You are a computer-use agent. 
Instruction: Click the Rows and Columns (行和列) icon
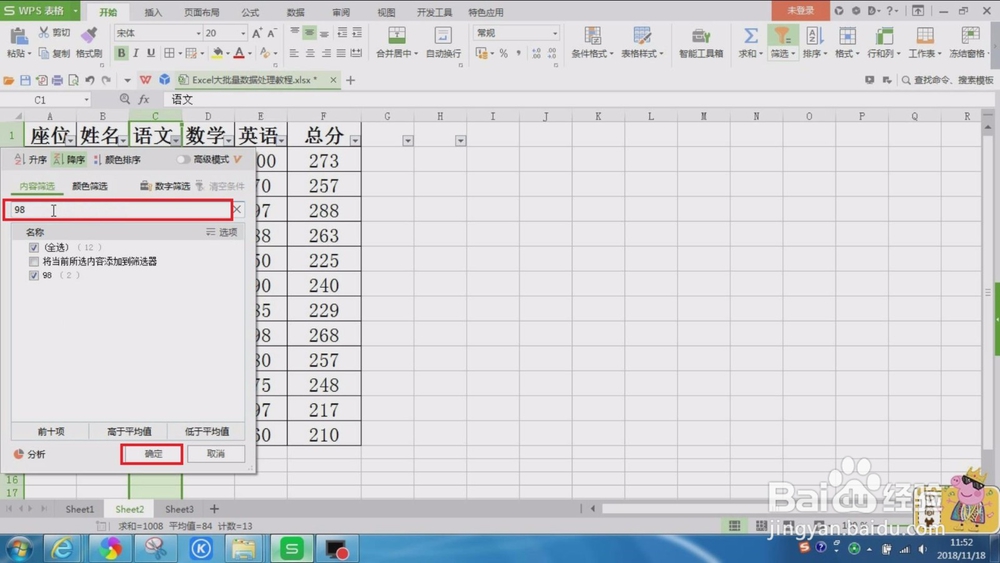[883, 36]
